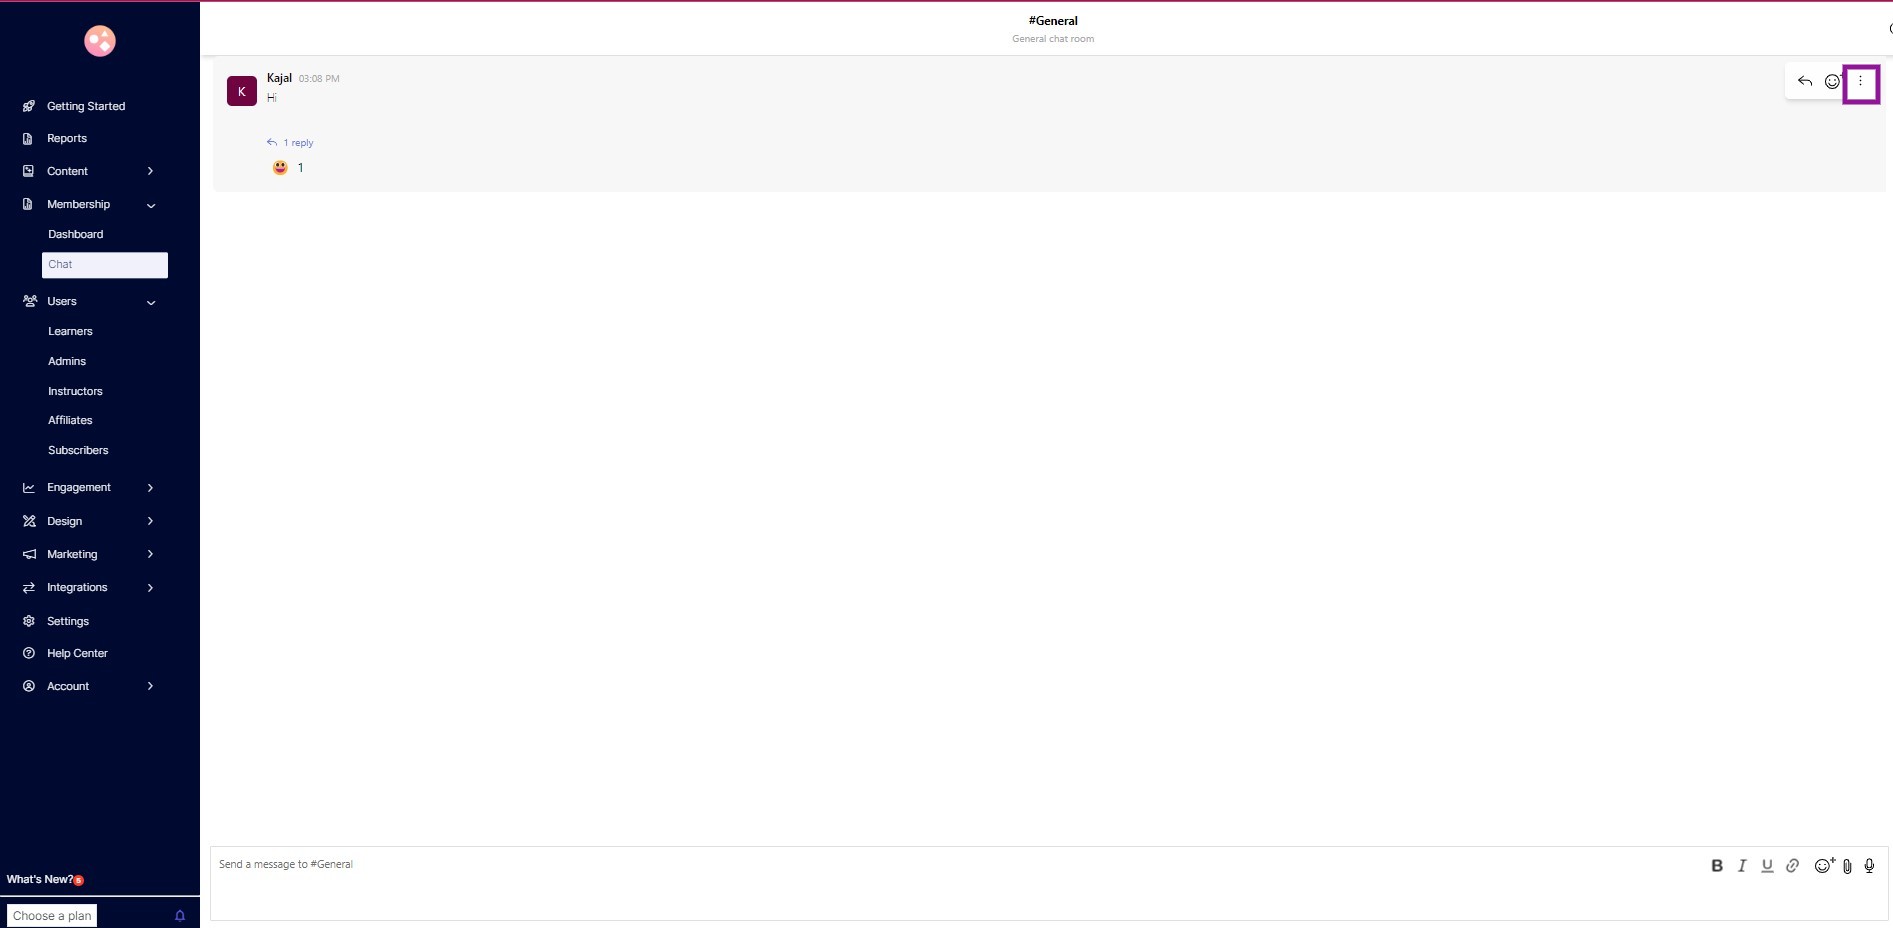
Task: Open emoji picker in message composer
Action: tap(1824, 866)
